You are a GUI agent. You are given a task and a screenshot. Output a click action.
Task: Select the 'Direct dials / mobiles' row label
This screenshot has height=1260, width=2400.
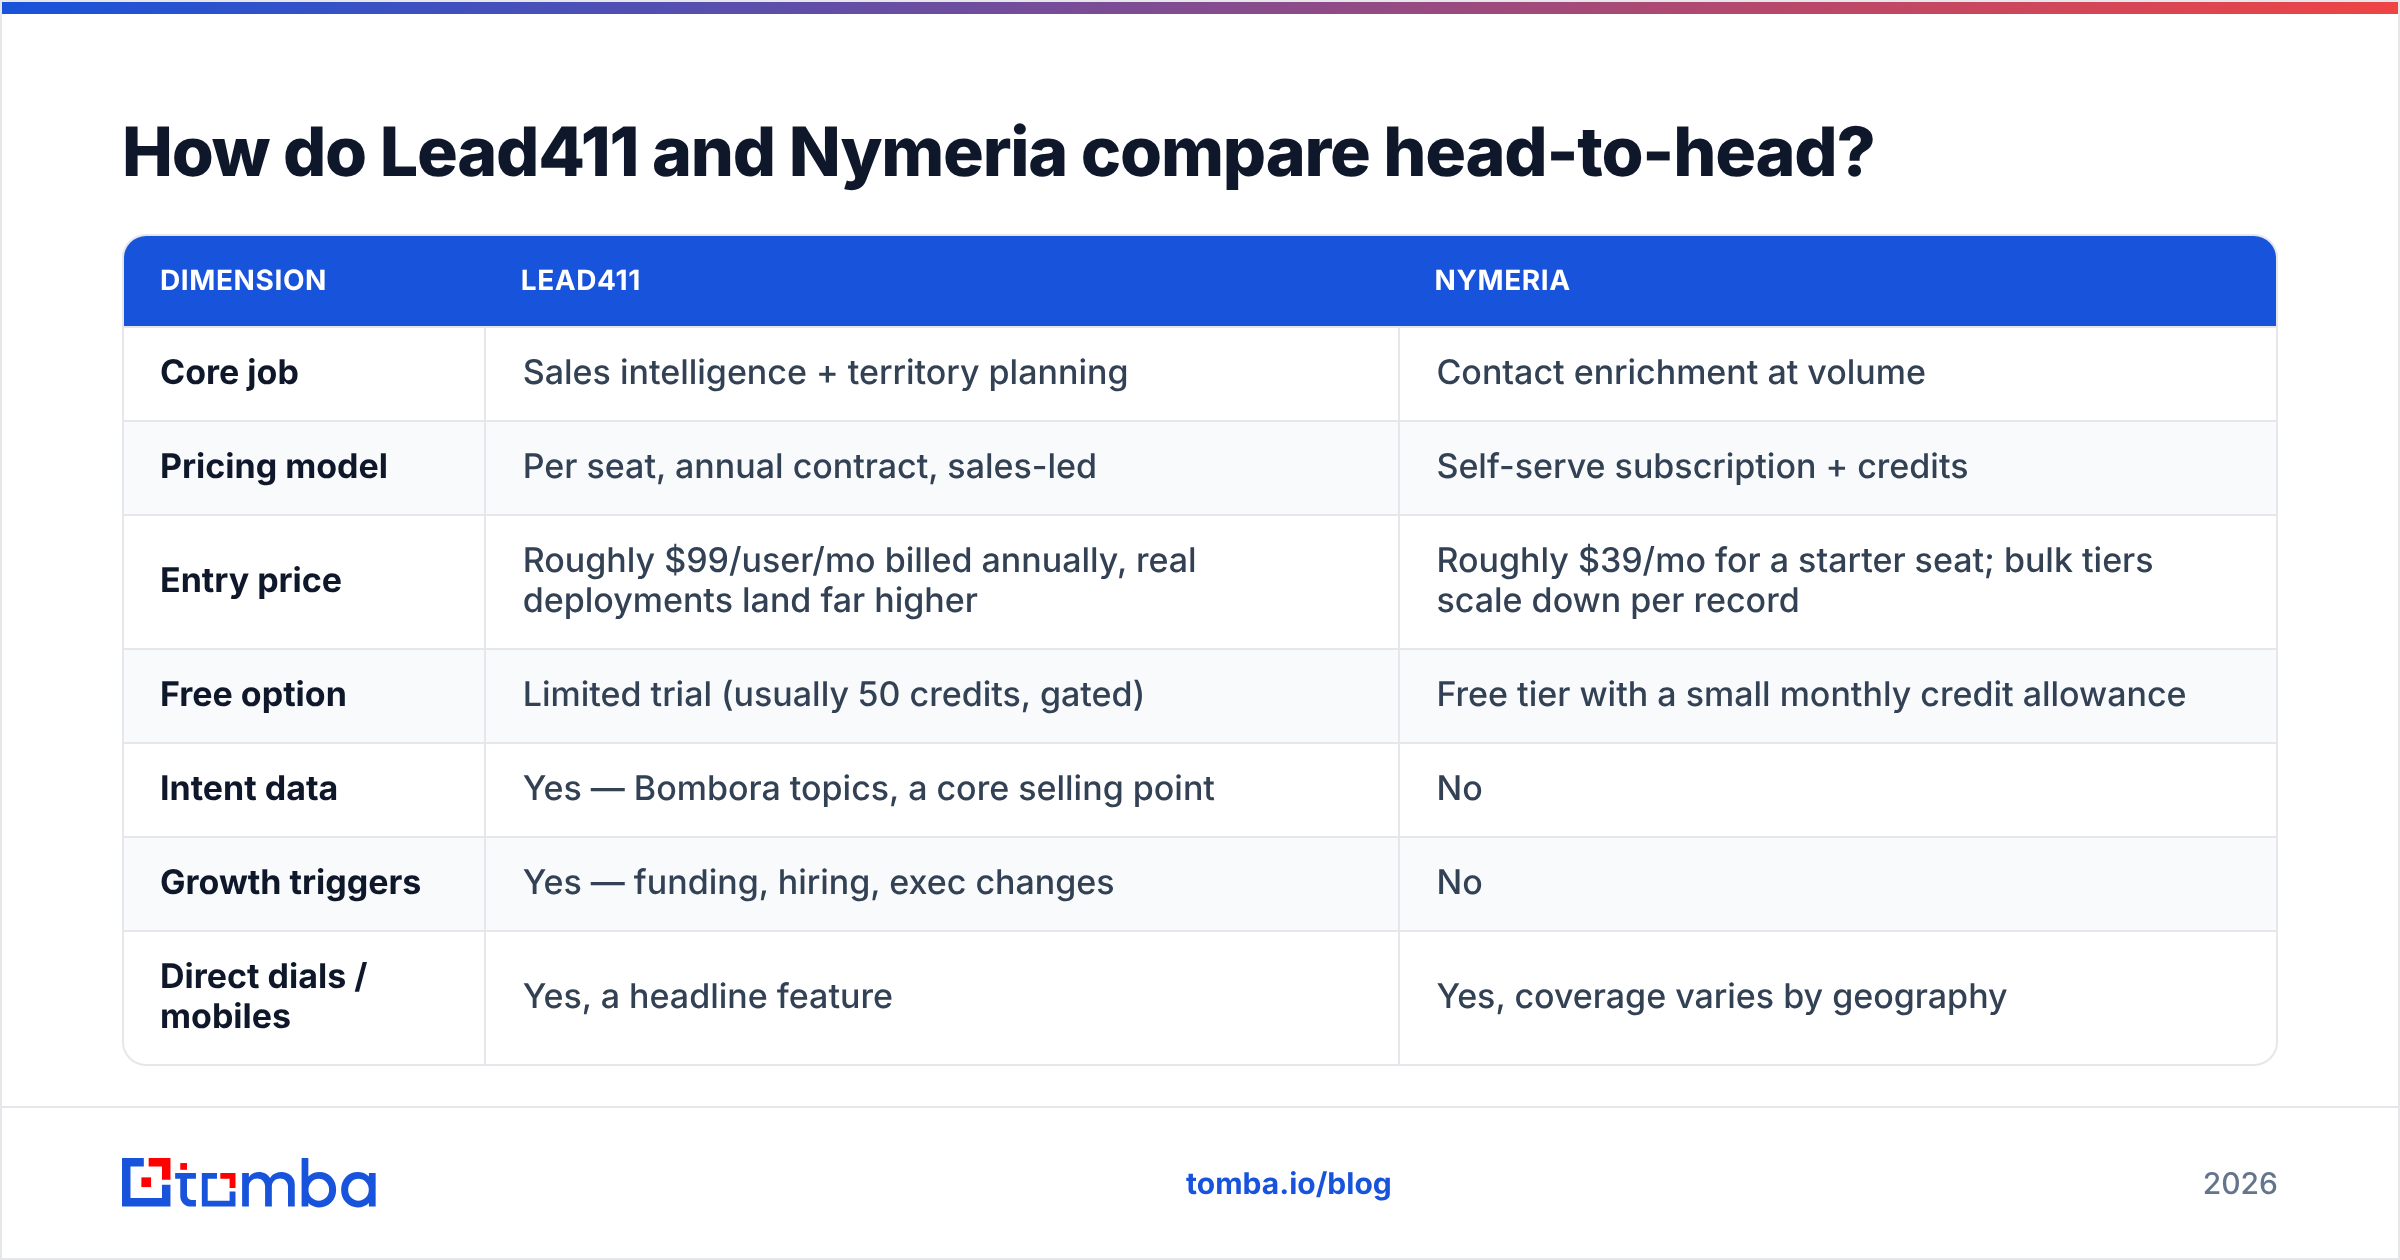click(264, 997)
